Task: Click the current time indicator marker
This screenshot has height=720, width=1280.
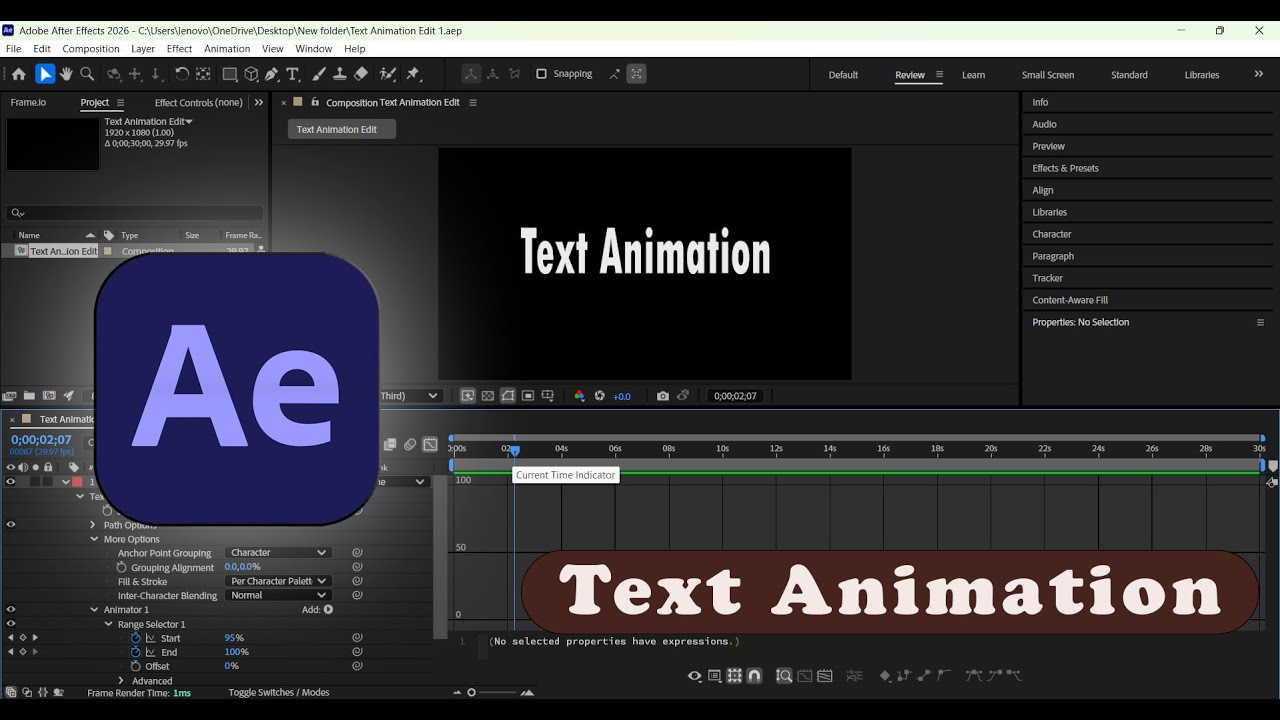Action: click(x=514, y=451)
